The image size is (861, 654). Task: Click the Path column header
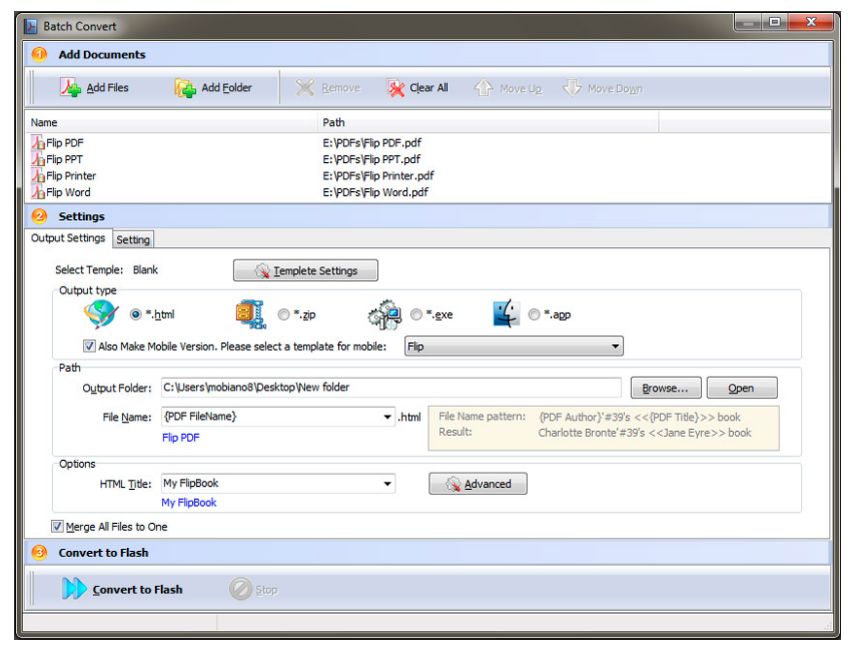(x=488, y=122)
